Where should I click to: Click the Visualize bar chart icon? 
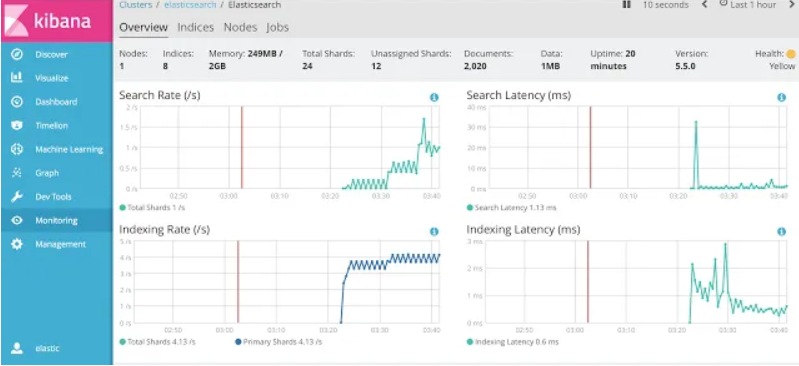[x=17, y=77]
